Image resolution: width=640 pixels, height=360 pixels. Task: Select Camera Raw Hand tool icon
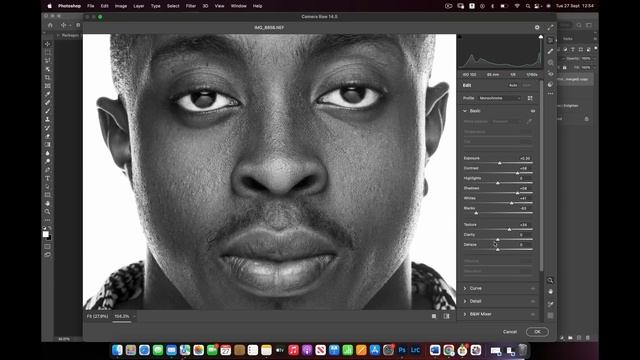click(550, 292)
